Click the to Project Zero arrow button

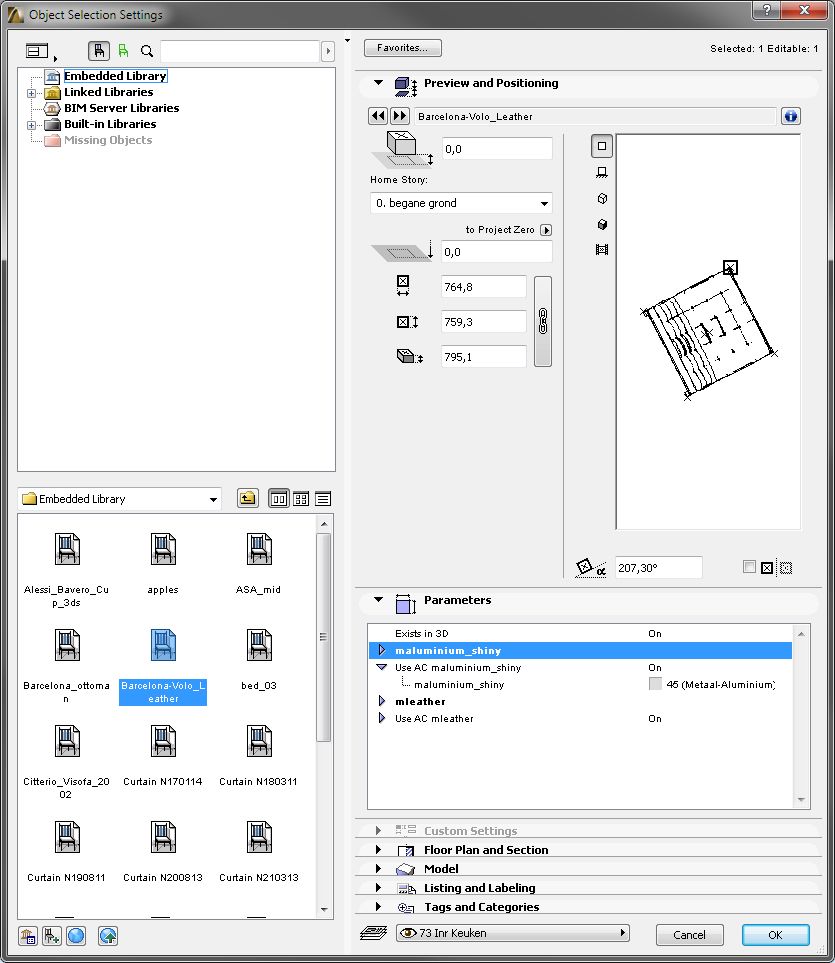[x=546, y=230]
